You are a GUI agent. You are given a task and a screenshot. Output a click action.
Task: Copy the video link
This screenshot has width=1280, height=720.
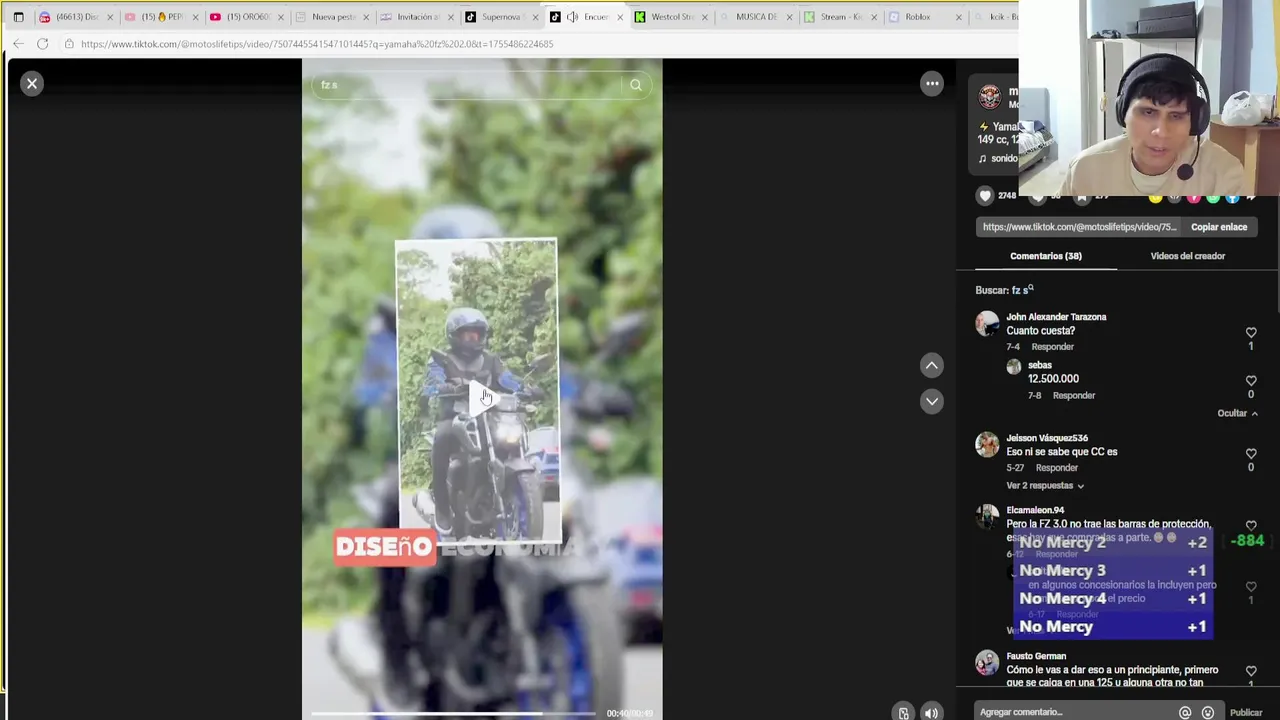point(1219,227)
